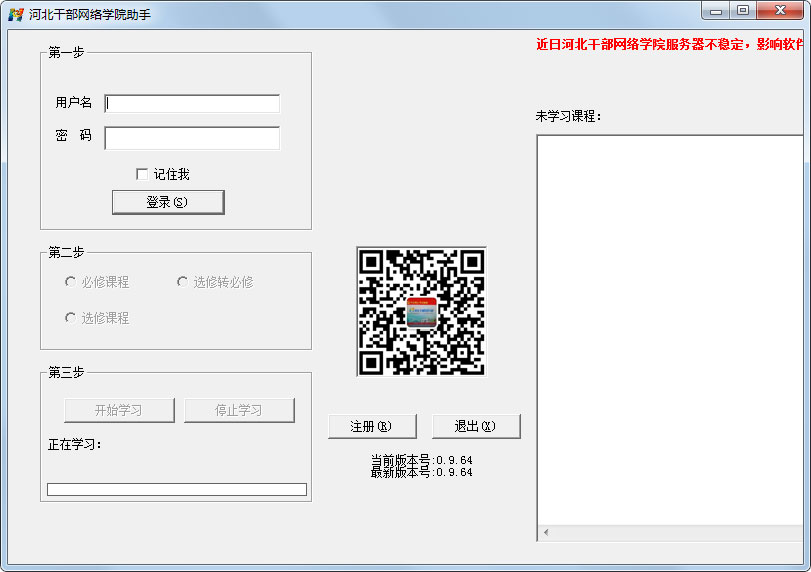Focus the 用户名 username field

tap(192, 103)
